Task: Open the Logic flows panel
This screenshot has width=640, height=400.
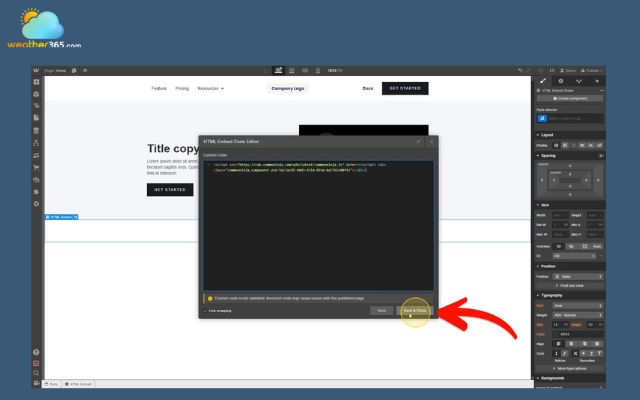Action: (36, 143)
